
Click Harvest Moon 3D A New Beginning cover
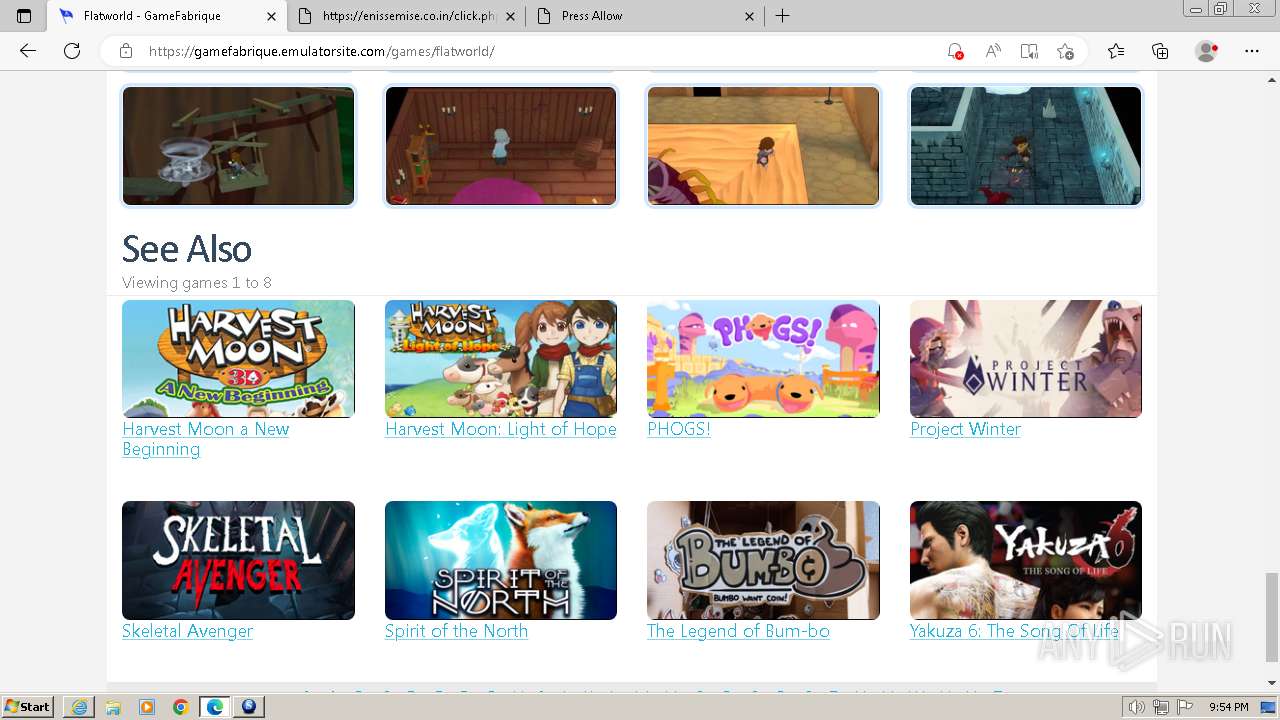238,359
